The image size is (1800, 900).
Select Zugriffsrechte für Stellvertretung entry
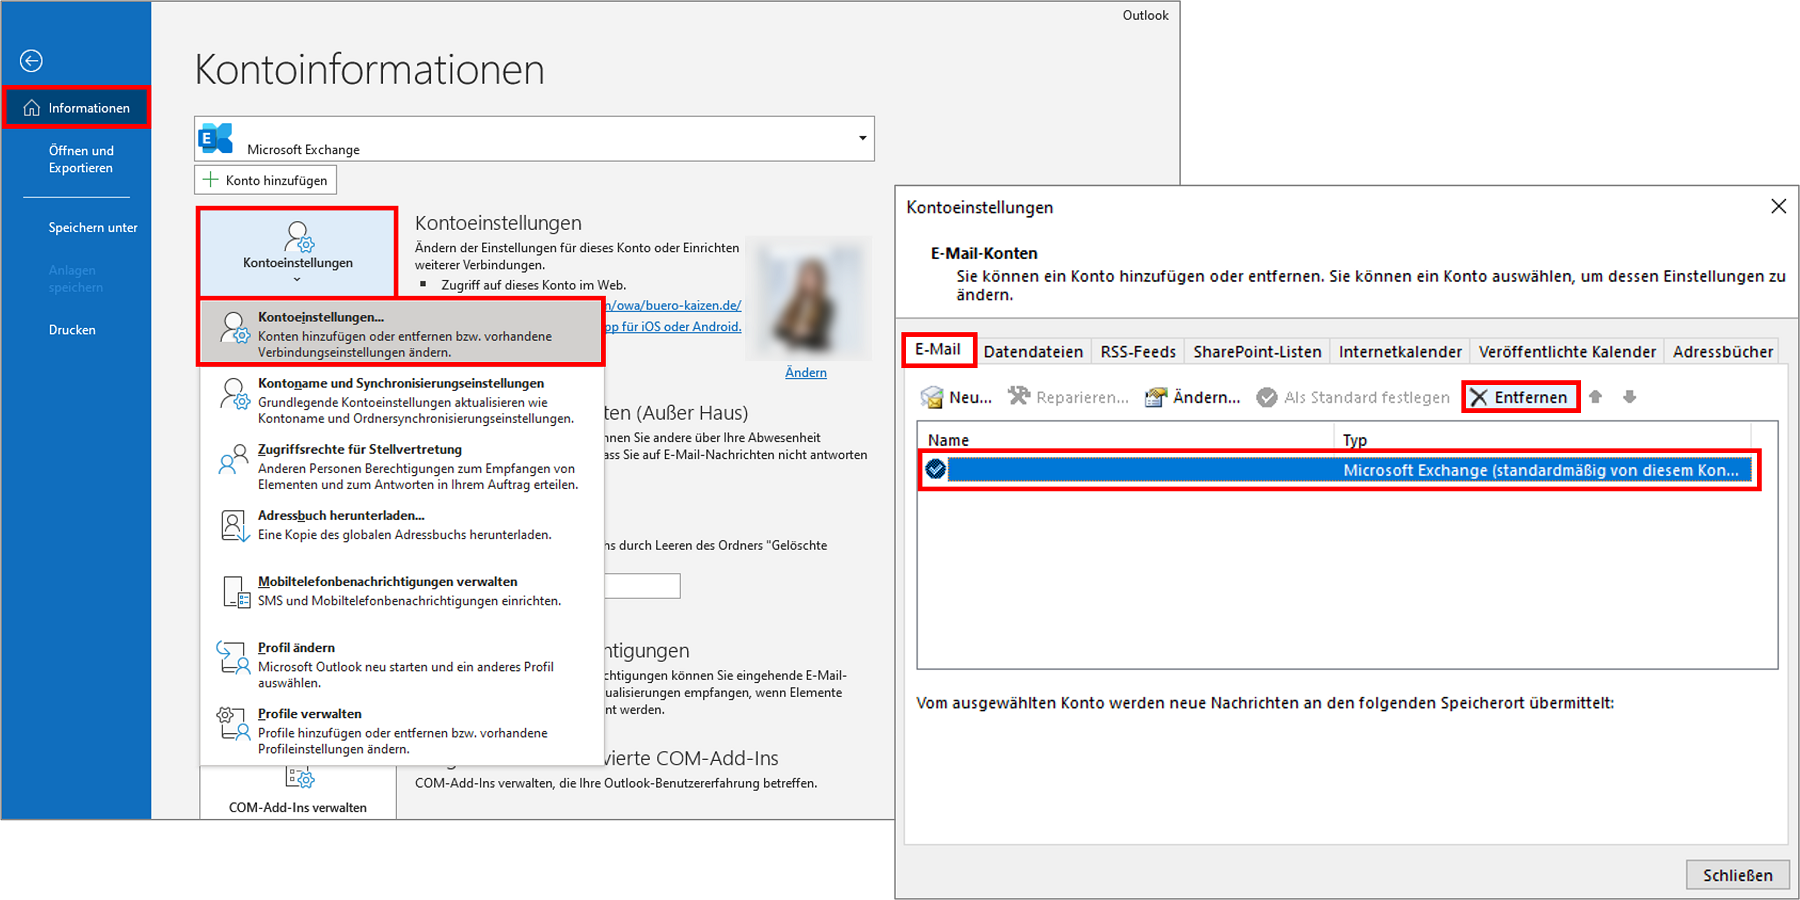(402, 466)
